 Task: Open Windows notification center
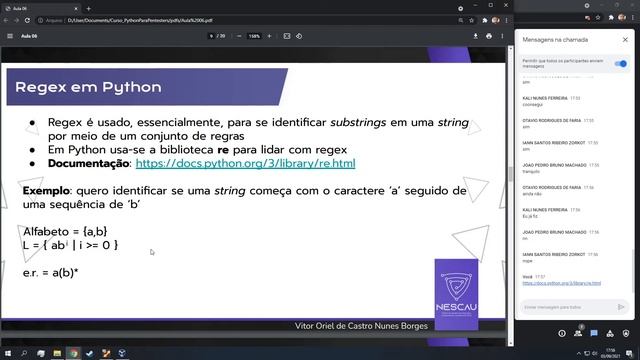tap(630, 353)
